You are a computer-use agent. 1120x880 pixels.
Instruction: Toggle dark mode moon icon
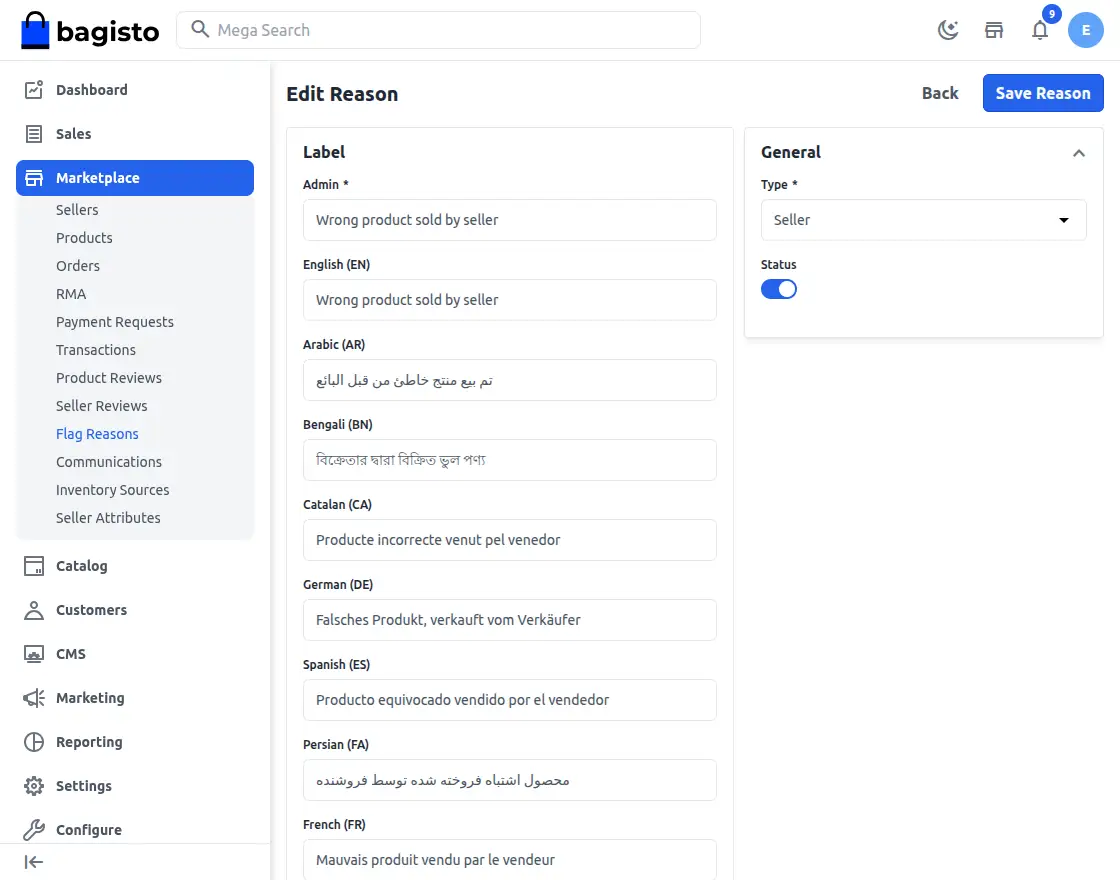coord(948,30)
